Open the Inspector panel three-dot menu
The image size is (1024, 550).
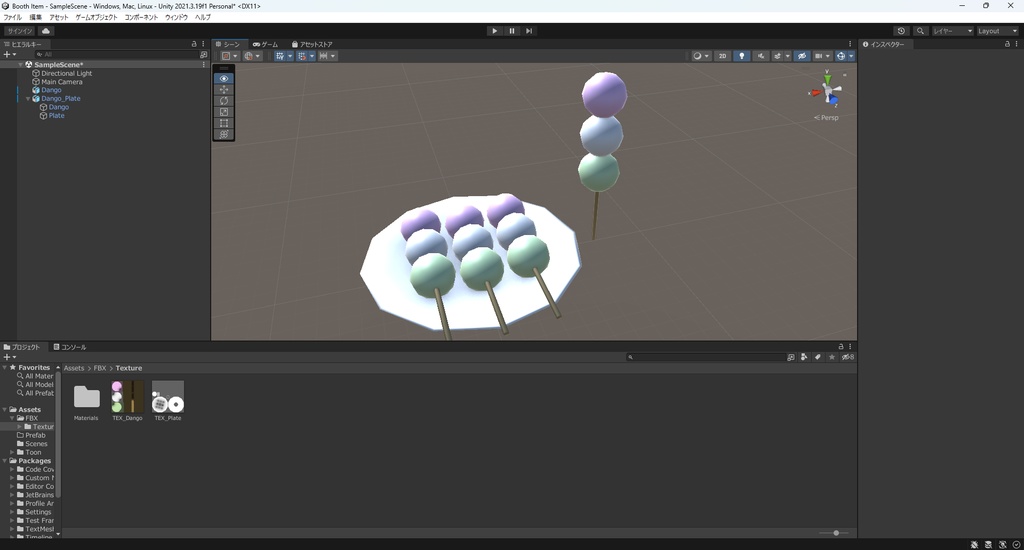click(1016, 44)
